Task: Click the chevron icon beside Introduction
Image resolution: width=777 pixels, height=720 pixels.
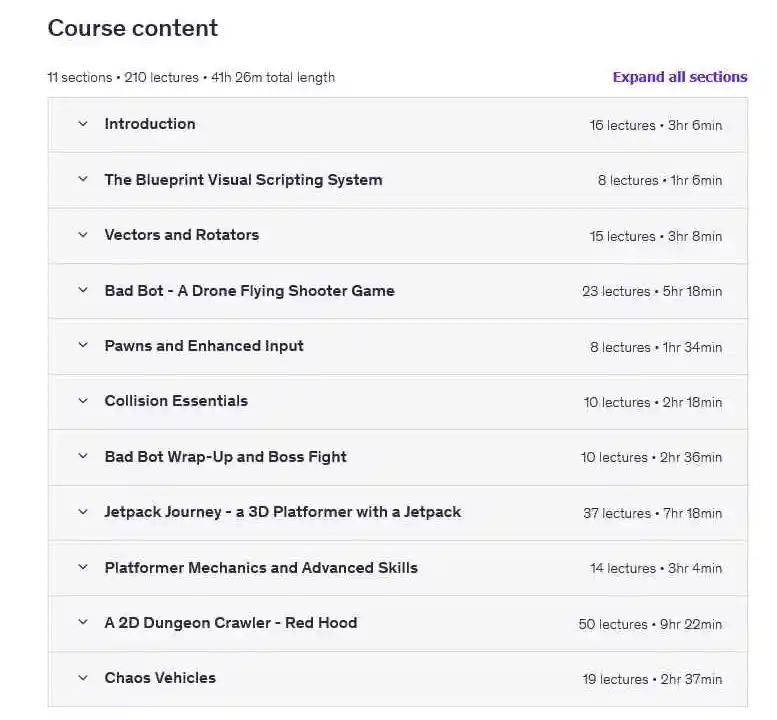Action: [83, 124]
